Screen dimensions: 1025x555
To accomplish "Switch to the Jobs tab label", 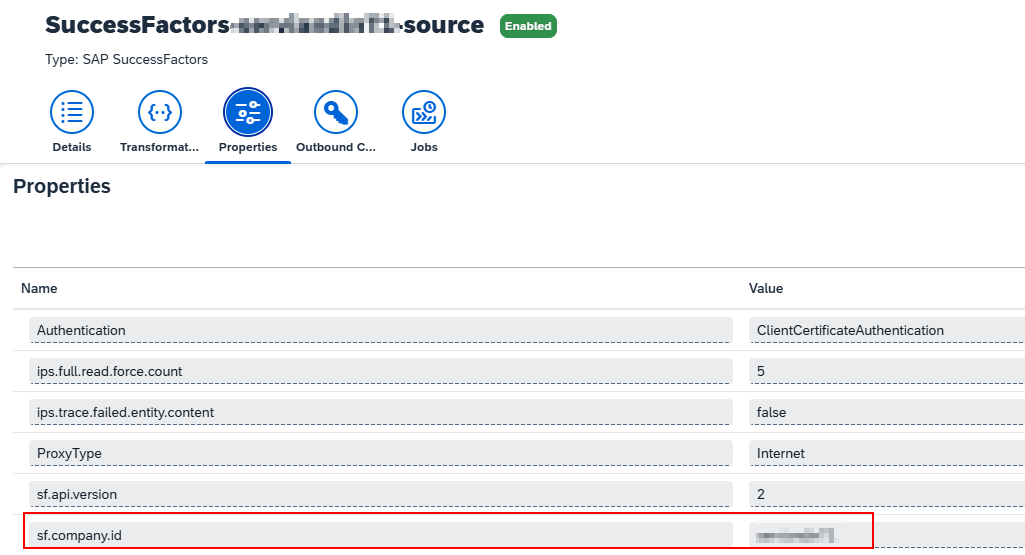I will 424,147.
